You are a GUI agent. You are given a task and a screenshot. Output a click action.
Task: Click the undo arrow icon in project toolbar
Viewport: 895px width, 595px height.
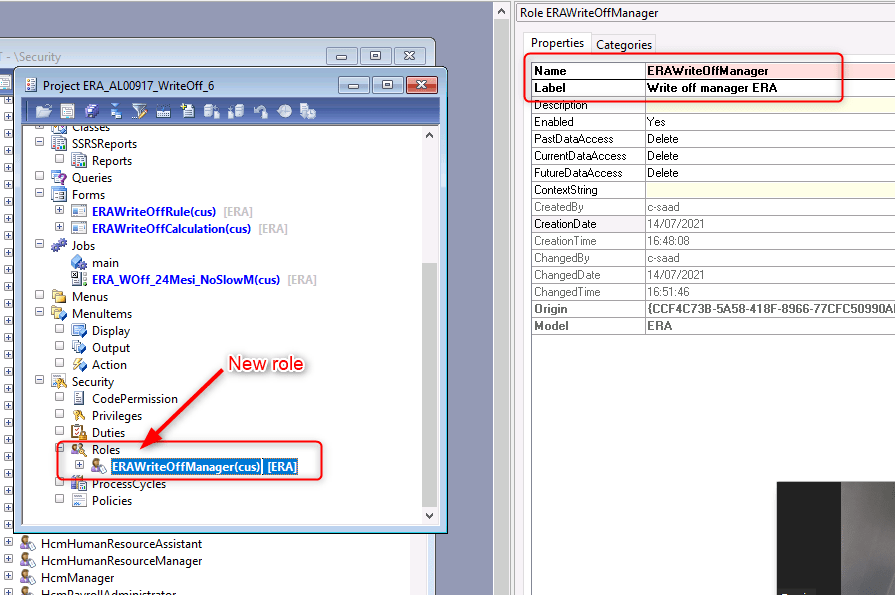pos(260,111)
